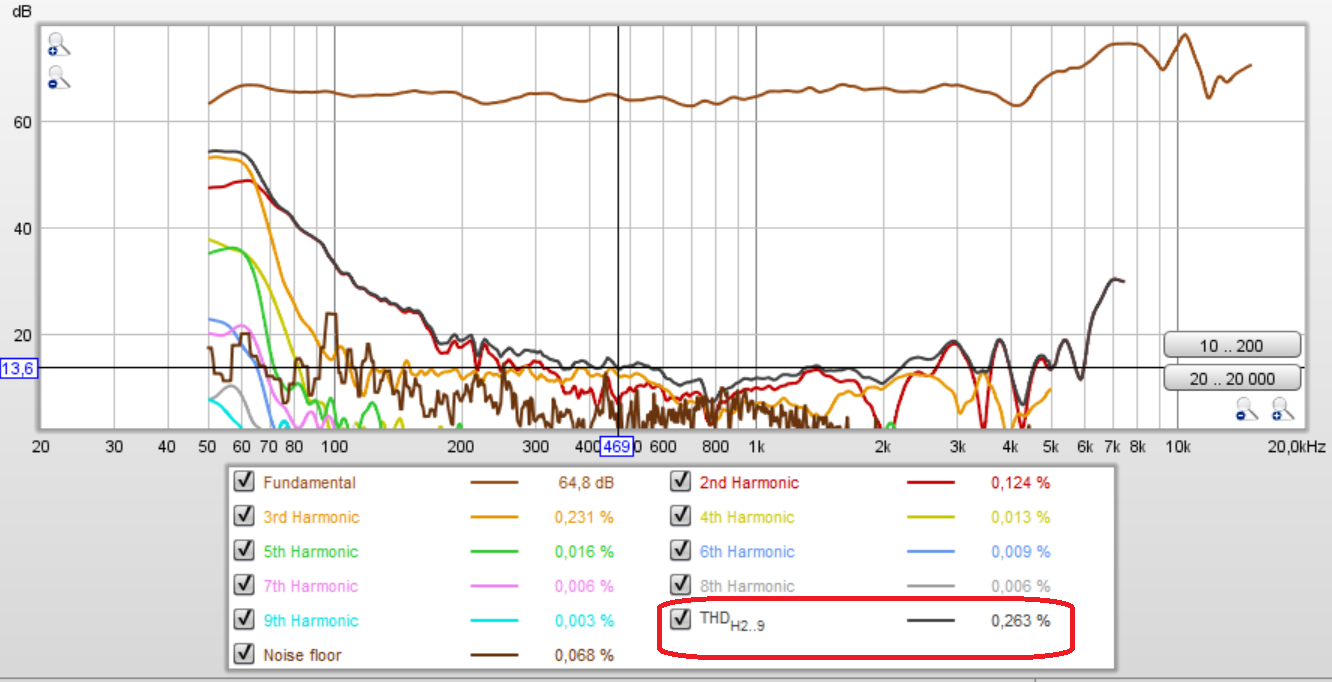Click the THD H2..9 legend label

pos(733,621)
